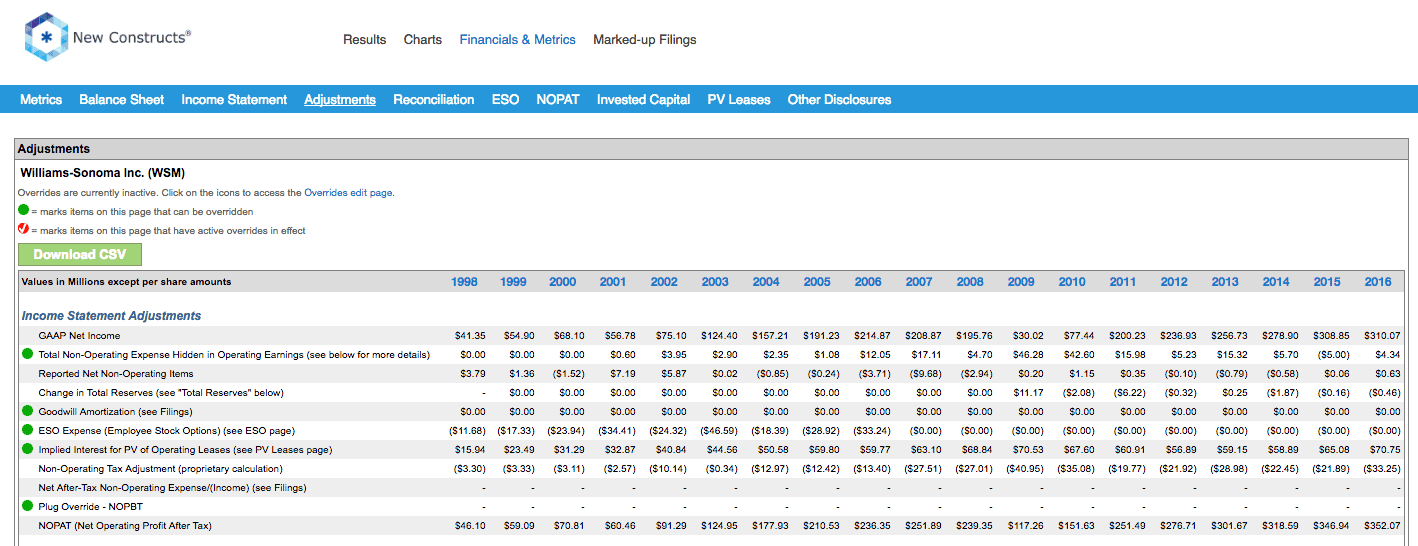Click the Net After-Tax Non-Operating Expense label
The width and height of the screenshot is (1418, 546).
coord(172,487)
